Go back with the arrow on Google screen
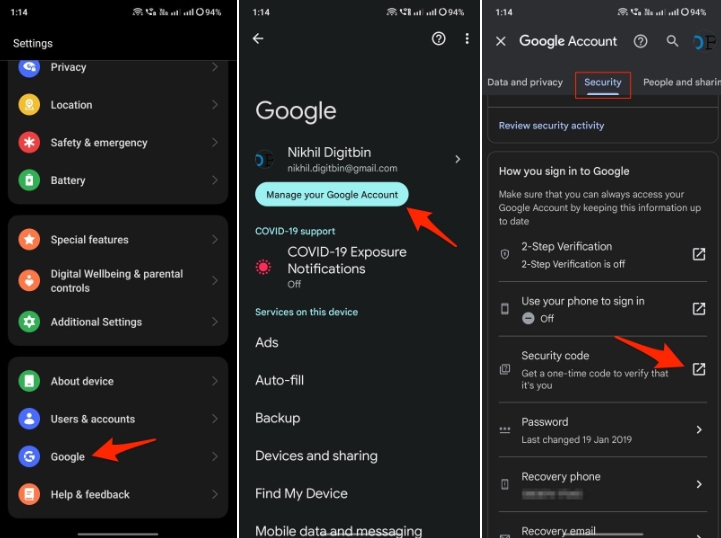Image resolution: width=721 pixels, height=538 pixels. tap(258, 39)
